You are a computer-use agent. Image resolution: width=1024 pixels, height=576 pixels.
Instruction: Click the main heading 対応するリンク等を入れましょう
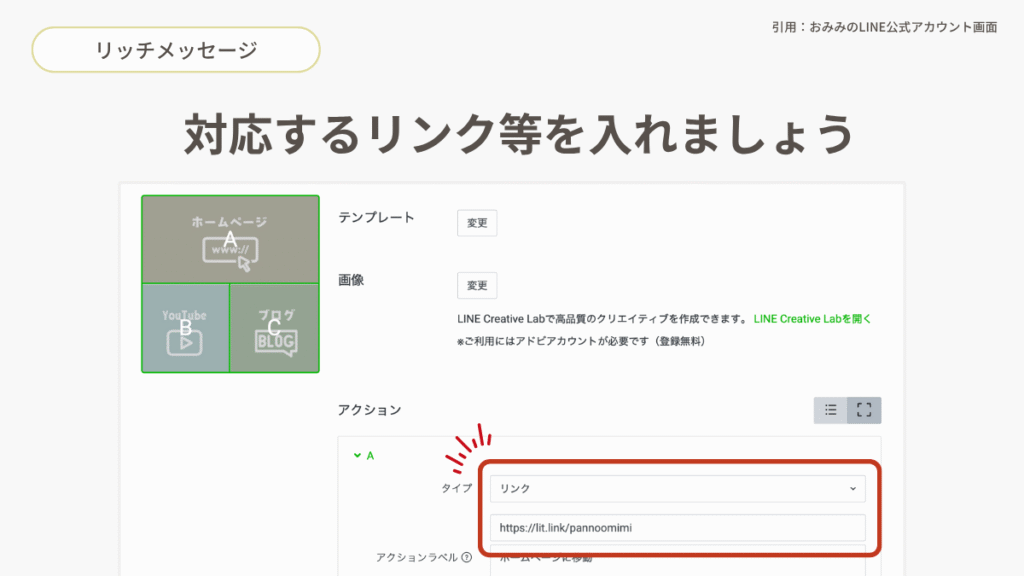519,134
